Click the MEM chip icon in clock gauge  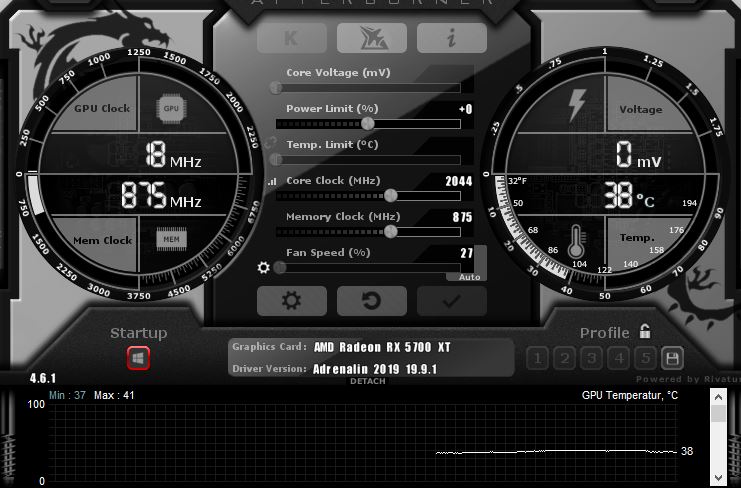[171, 240]
